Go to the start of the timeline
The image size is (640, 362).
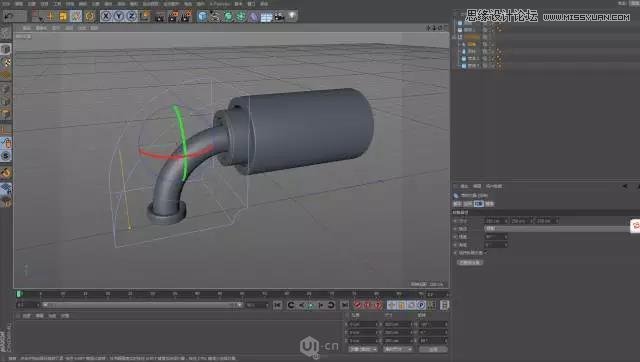[278, 305]
